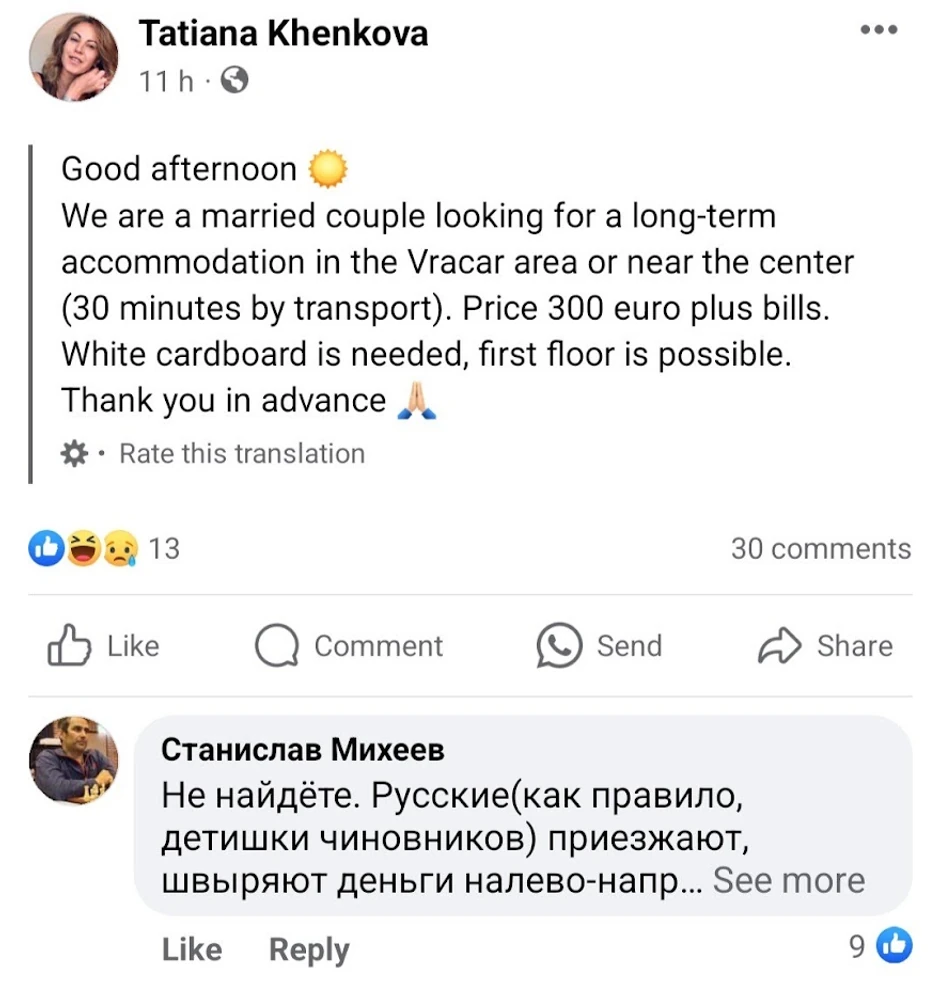The height and width of the screenshot is (981, 940).
Task: Like Станислав Михеев's comment
Action: pos(191,949)
